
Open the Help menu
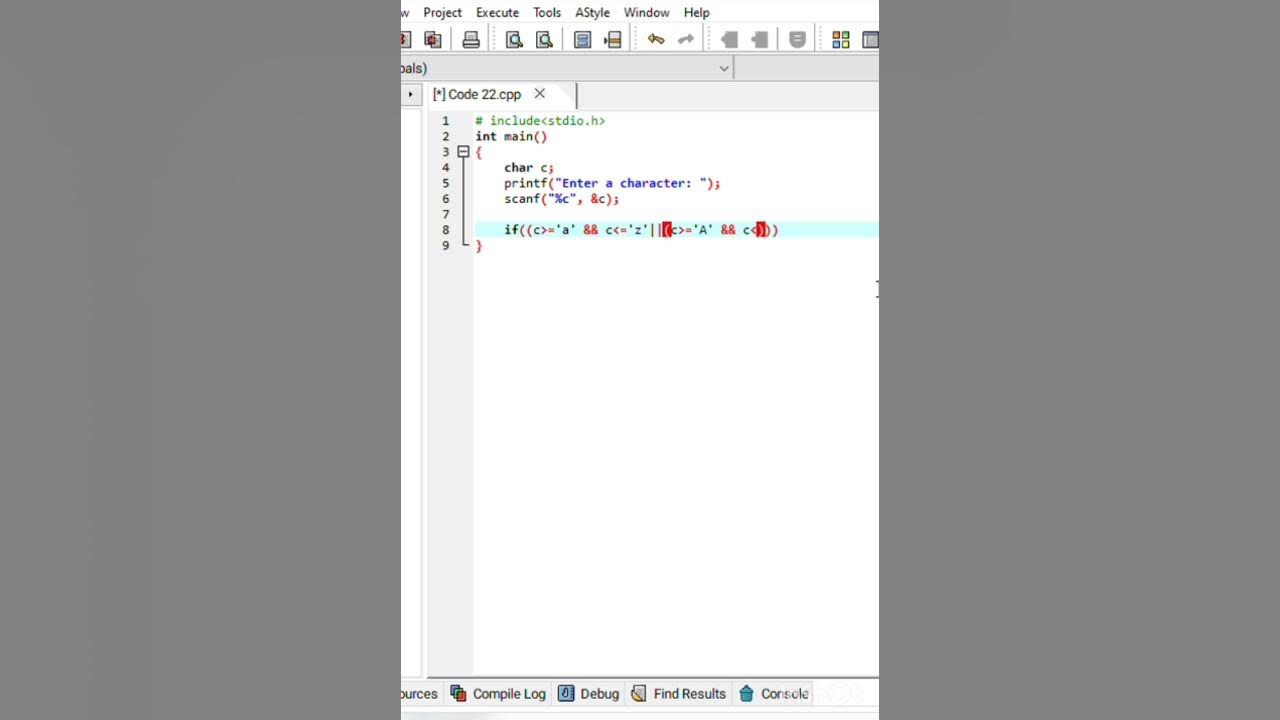(x=697, y=12)
